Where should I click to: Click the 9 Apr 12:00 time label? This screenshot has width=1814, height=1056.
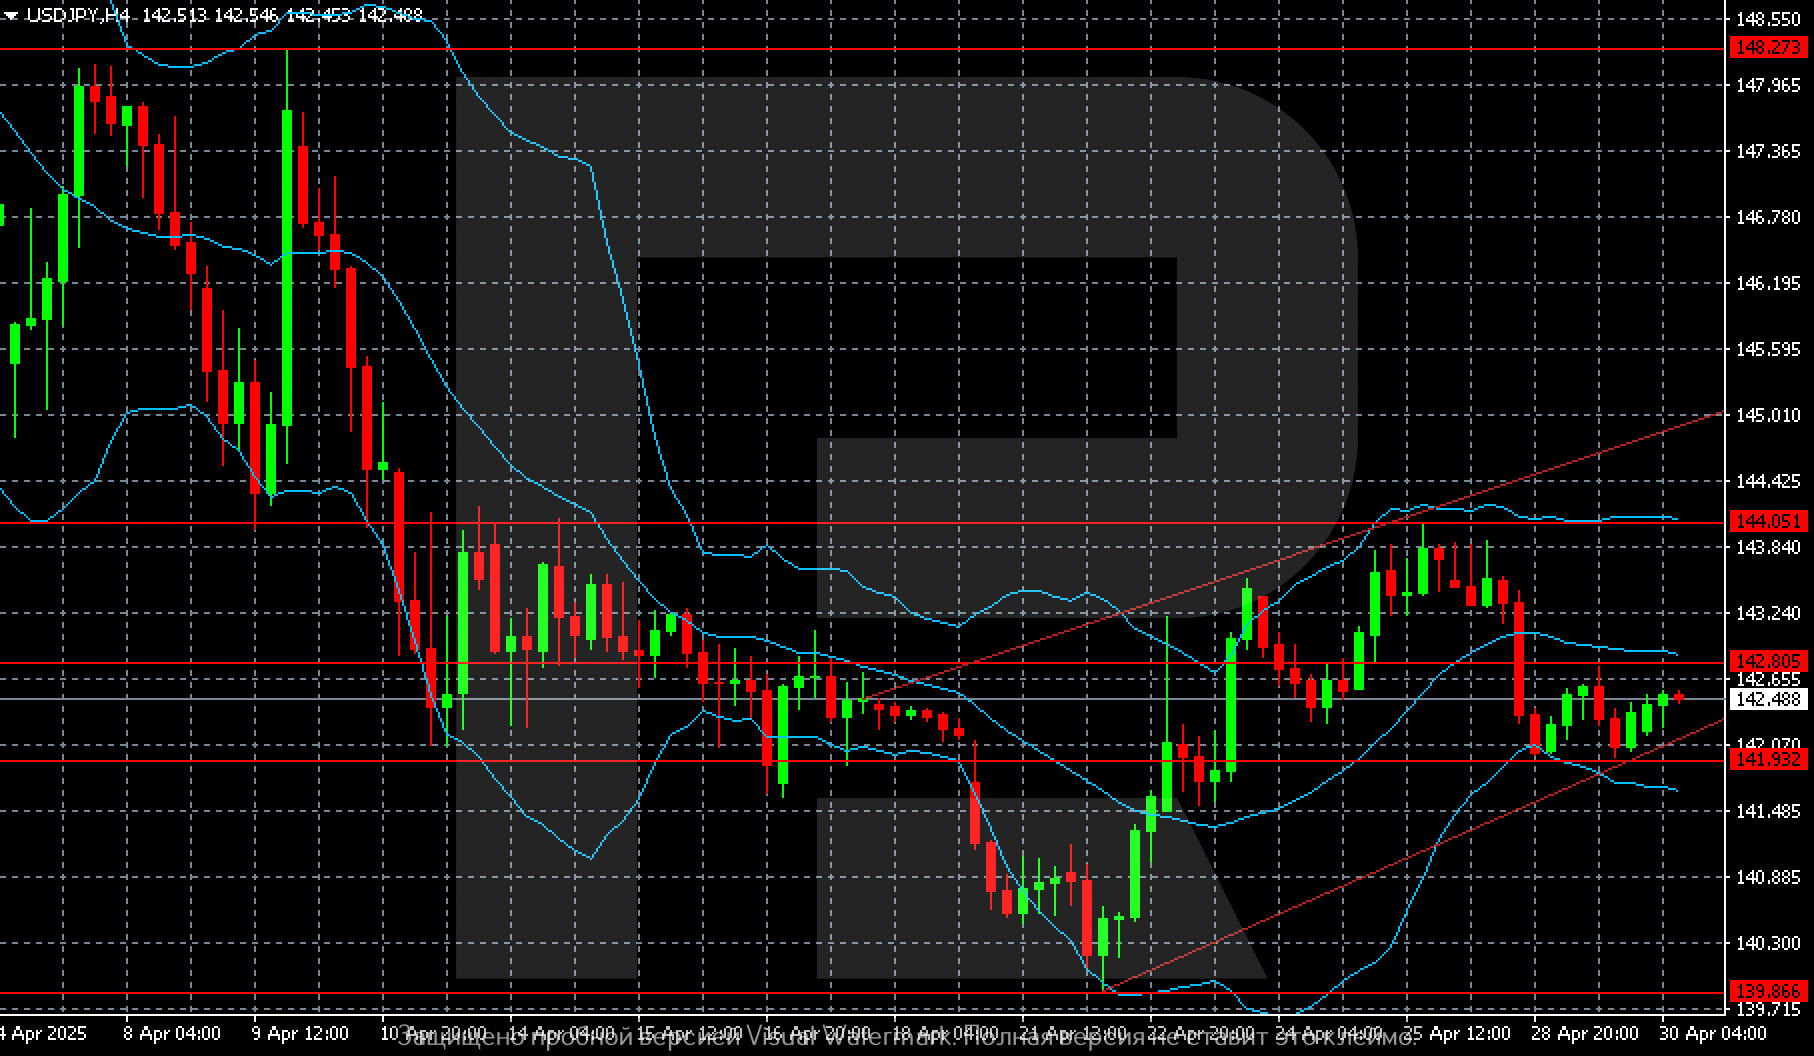300,1033
